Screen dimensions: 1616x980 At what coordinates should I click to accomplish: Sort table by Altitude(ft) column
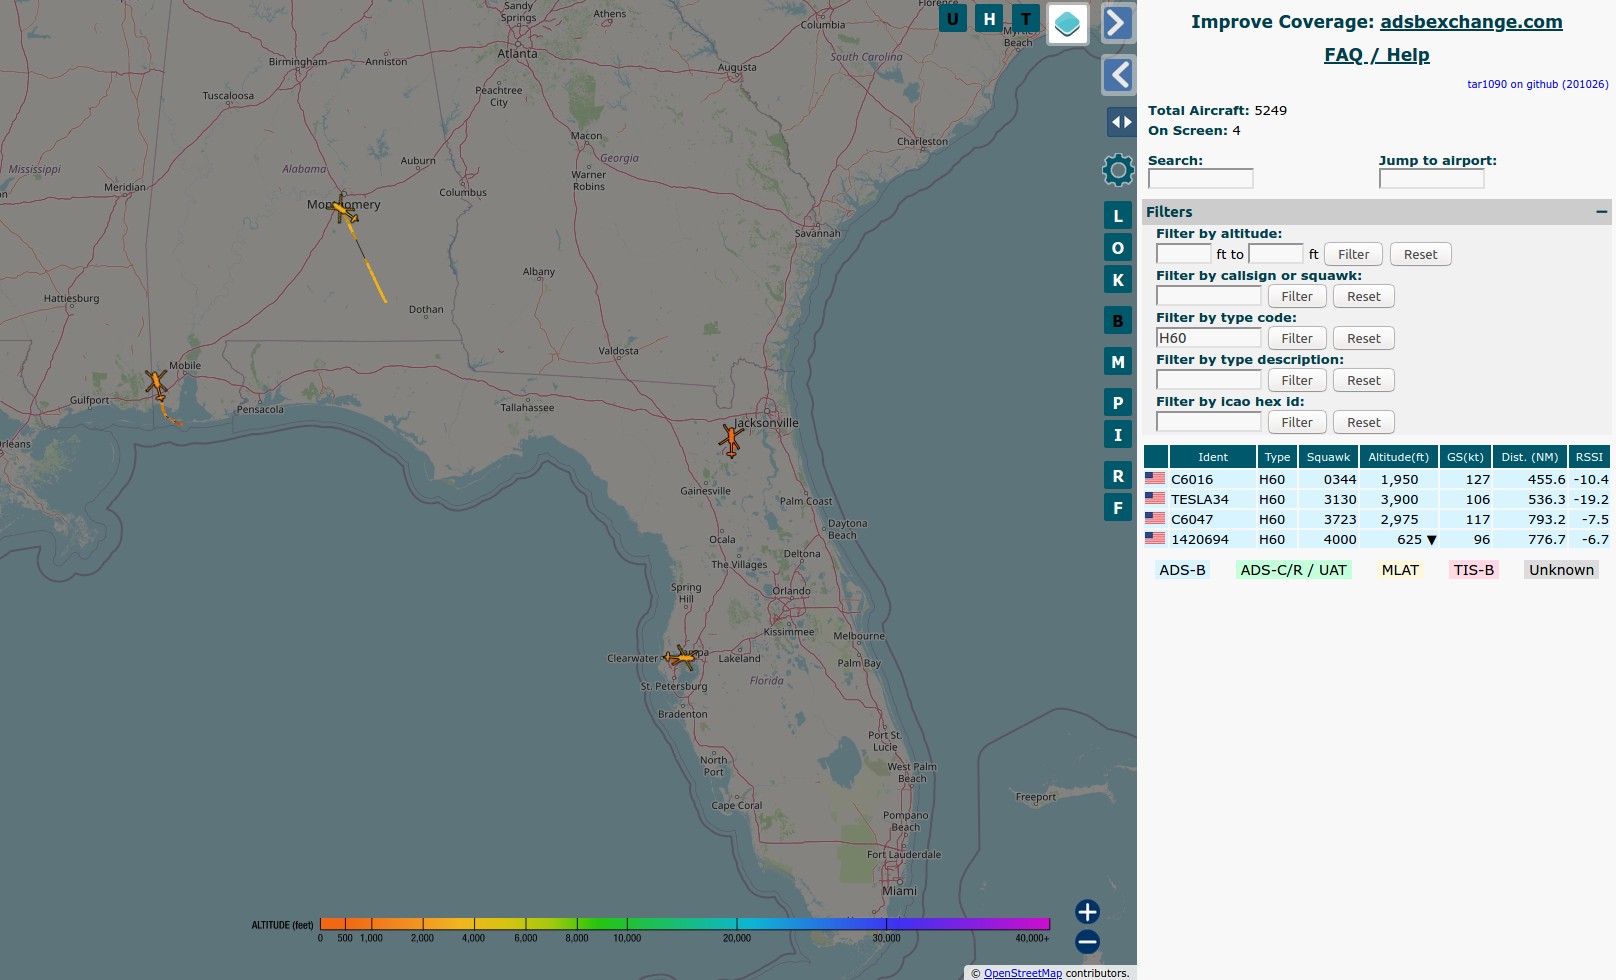coord(1398,457)
